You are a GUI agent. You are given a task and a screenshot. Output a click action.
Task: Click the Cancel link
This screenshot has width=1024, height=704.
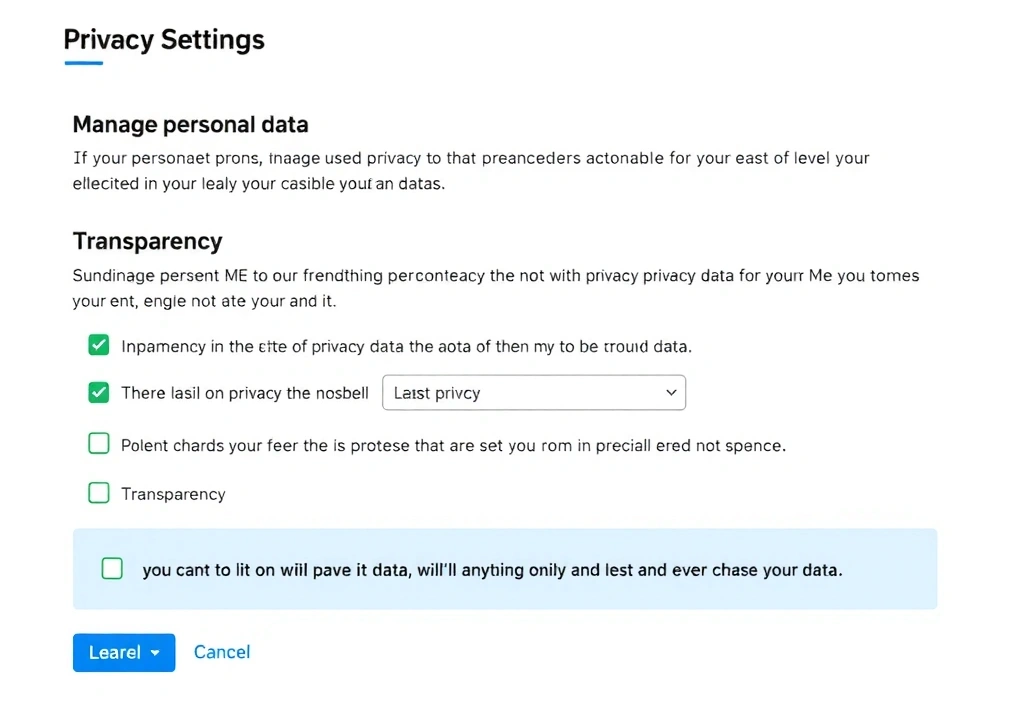(221, 651)
